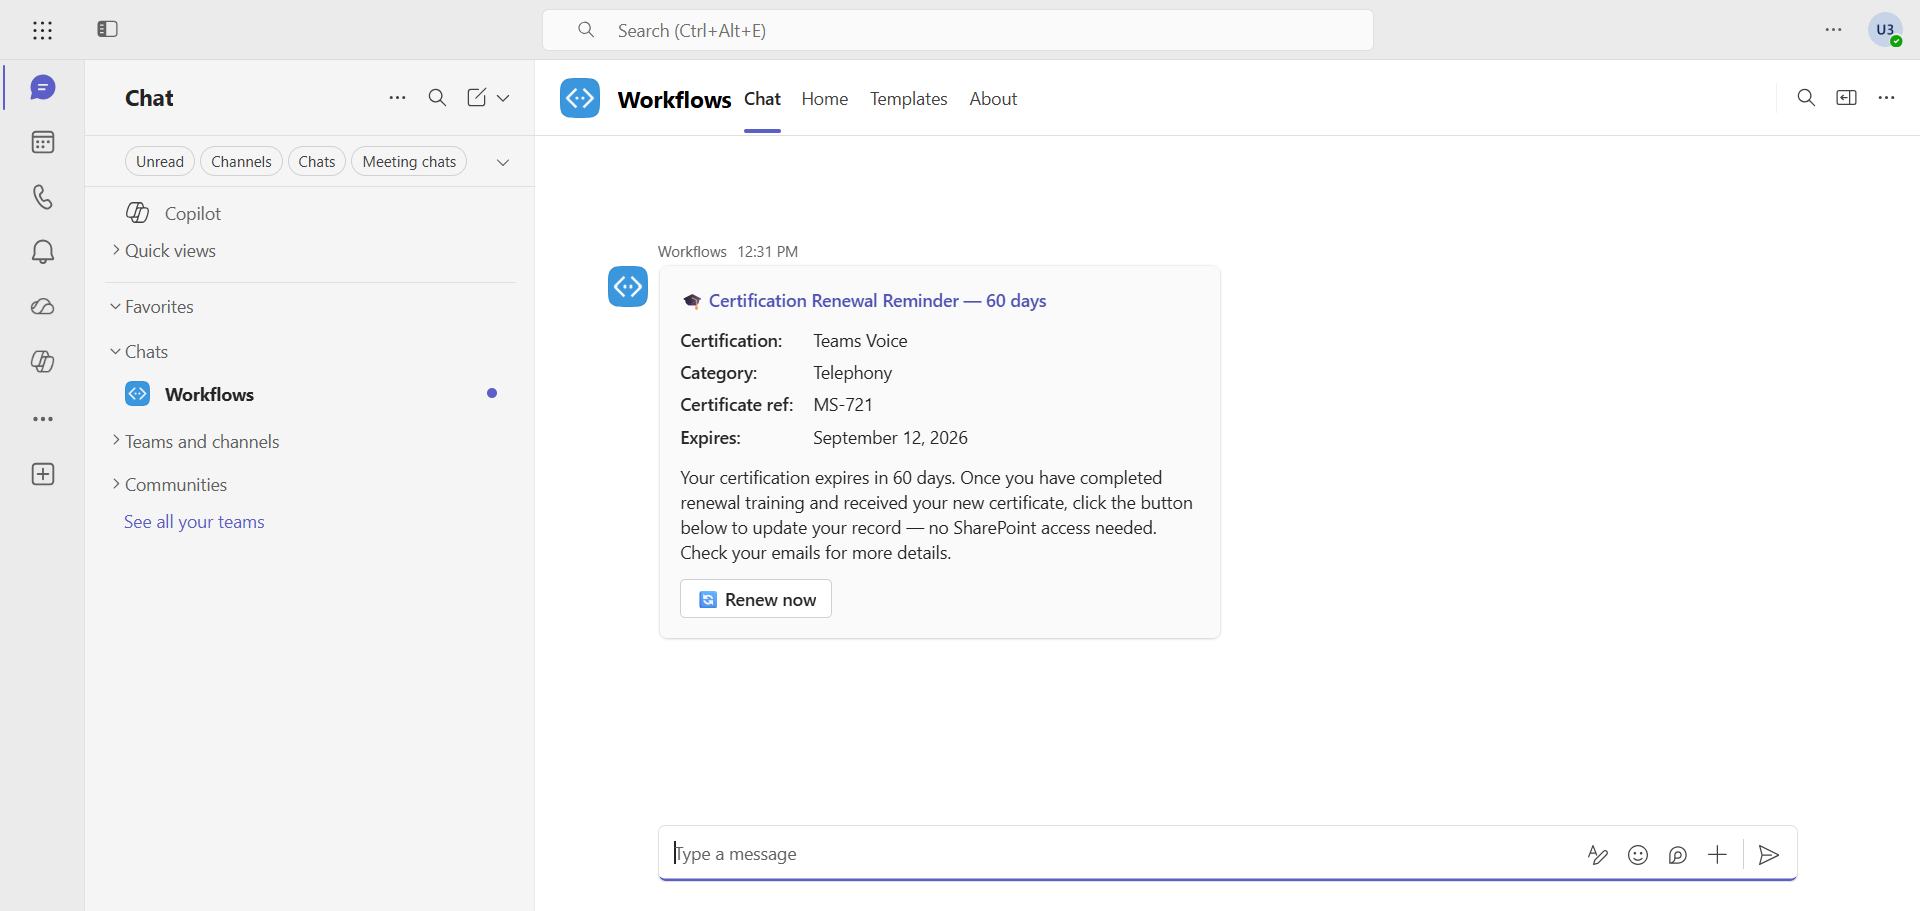
Task: Select the 'MS-721' certificate reference text
Action: pos(843,405)
